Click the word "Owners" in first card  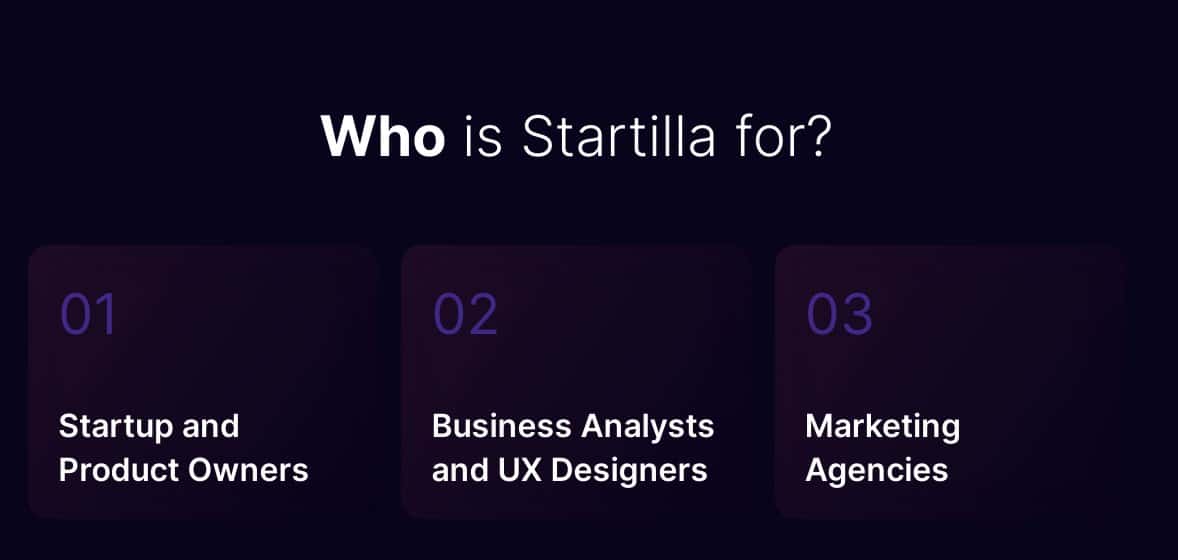click(248, 471)
